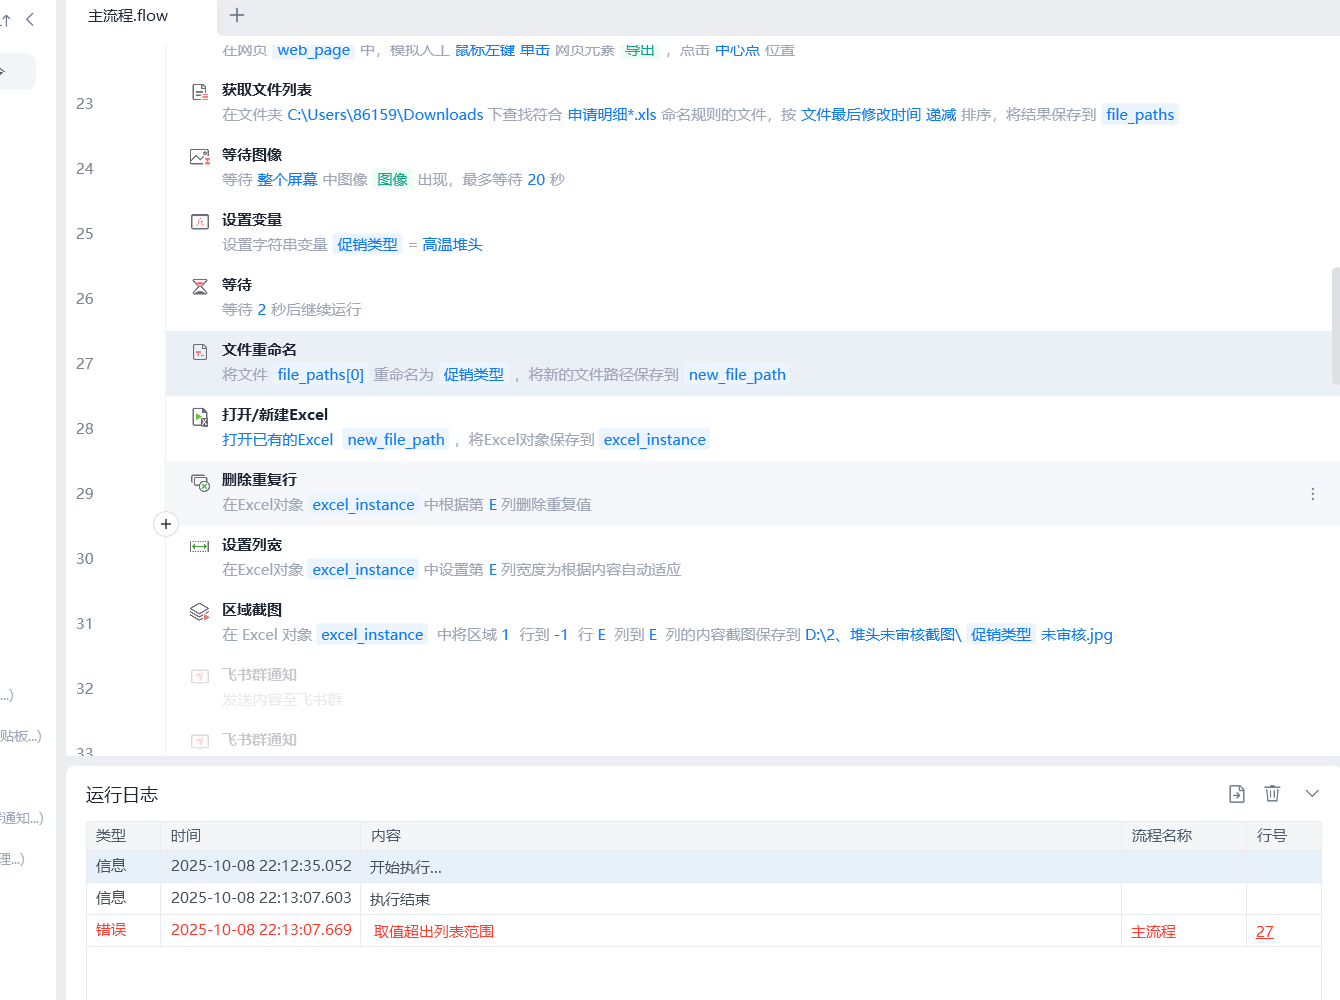
Task: Export the run log with file icon
Action: click(1237, 793)
